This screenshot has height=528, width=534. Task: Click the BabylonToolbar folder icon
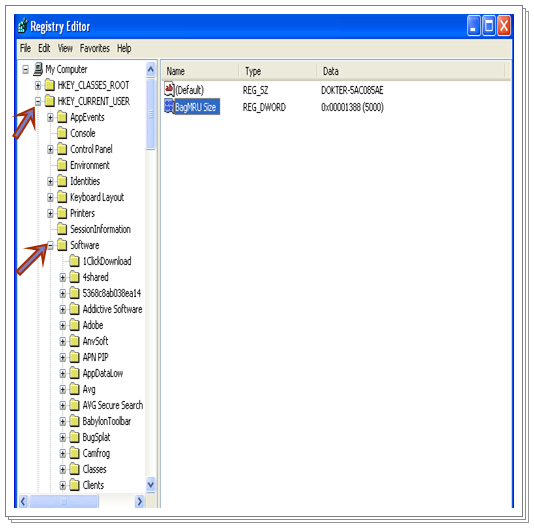(x=75, y=421)
